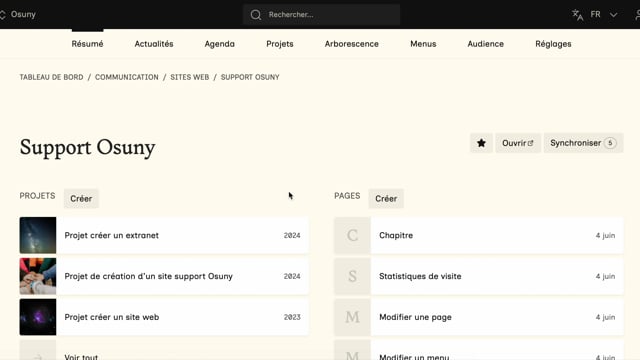The height and width of the screenshot is (360, 640).
Task: Open the Menus tab
Action: (423, 44)
